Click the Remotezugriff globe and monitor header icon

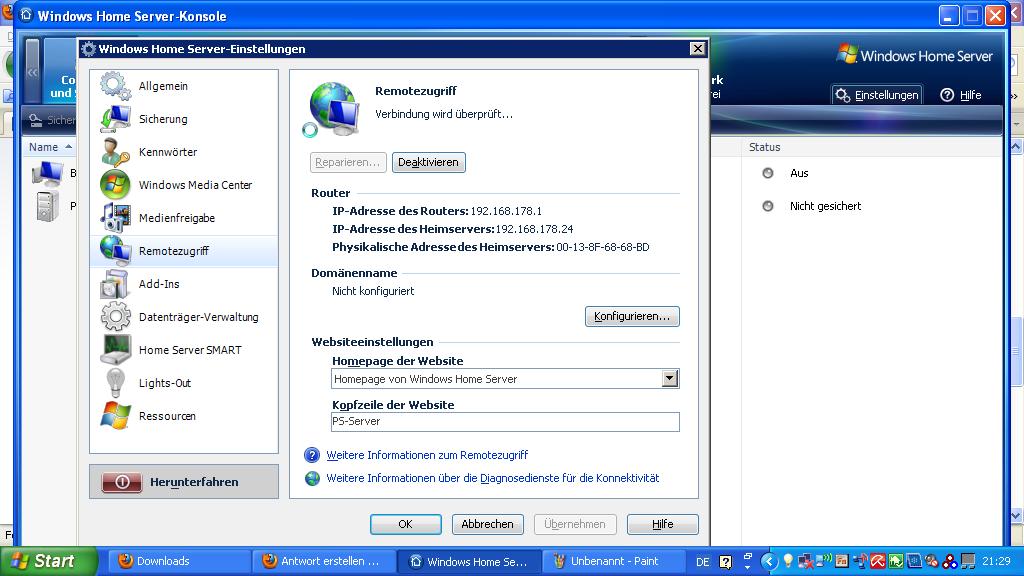pyautogui.click(x=332, y=109)
